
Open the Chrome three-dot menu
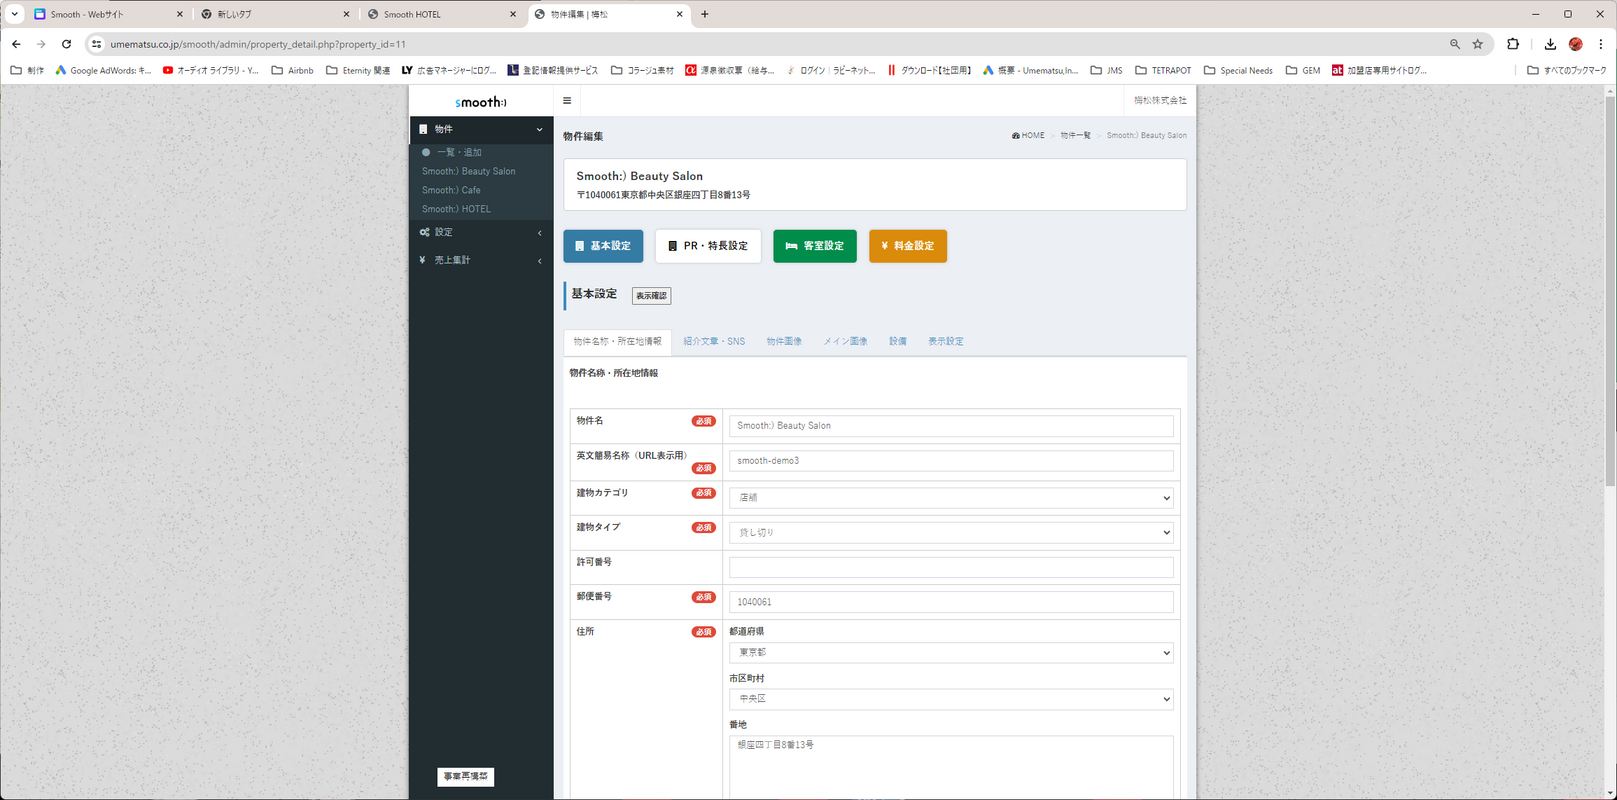(1600, 44)
